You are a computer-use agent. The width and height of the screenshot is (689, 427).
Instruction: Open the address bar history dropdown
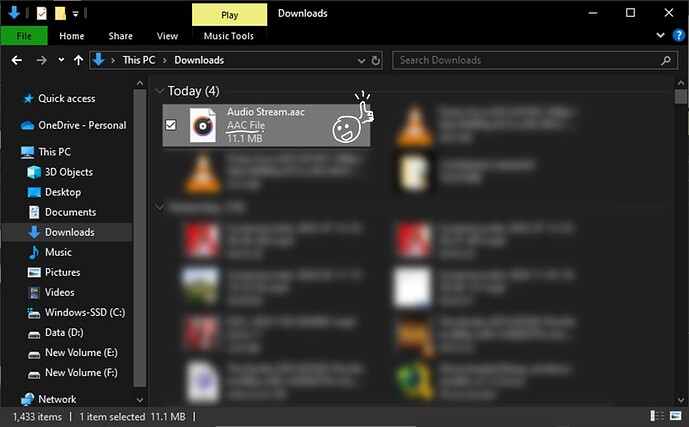tap(361, 60)
